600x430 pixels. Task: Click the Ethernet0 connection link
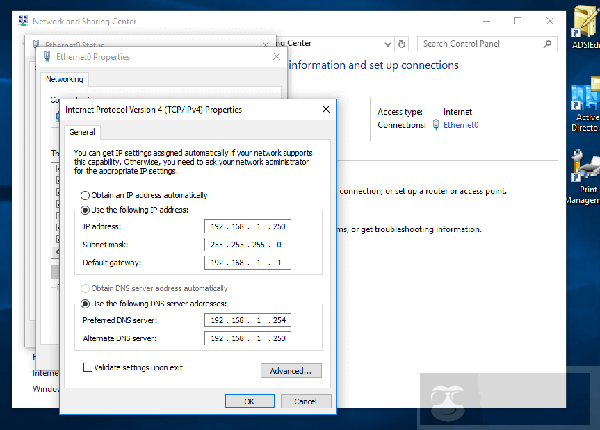click(462, 125)
